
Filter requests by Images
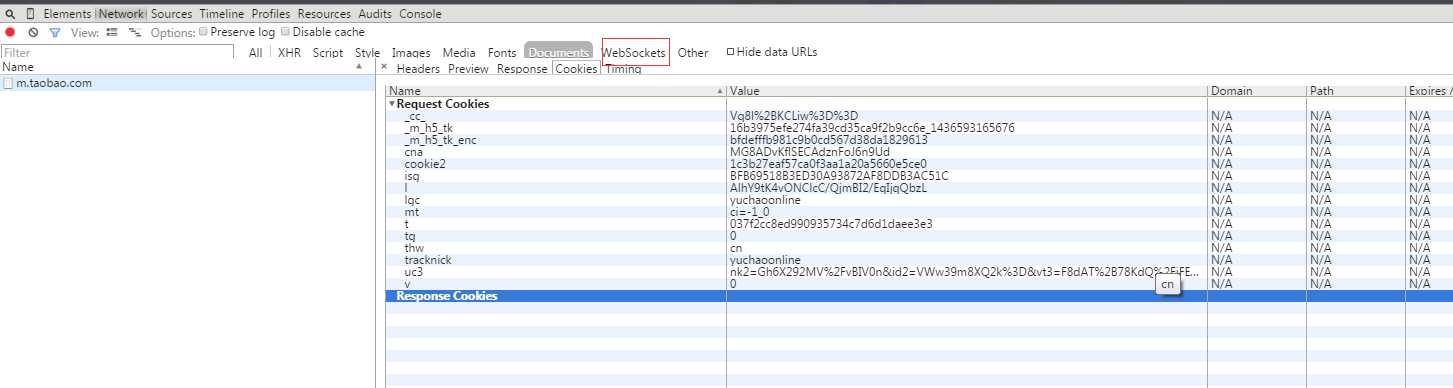tap(411, 52)
